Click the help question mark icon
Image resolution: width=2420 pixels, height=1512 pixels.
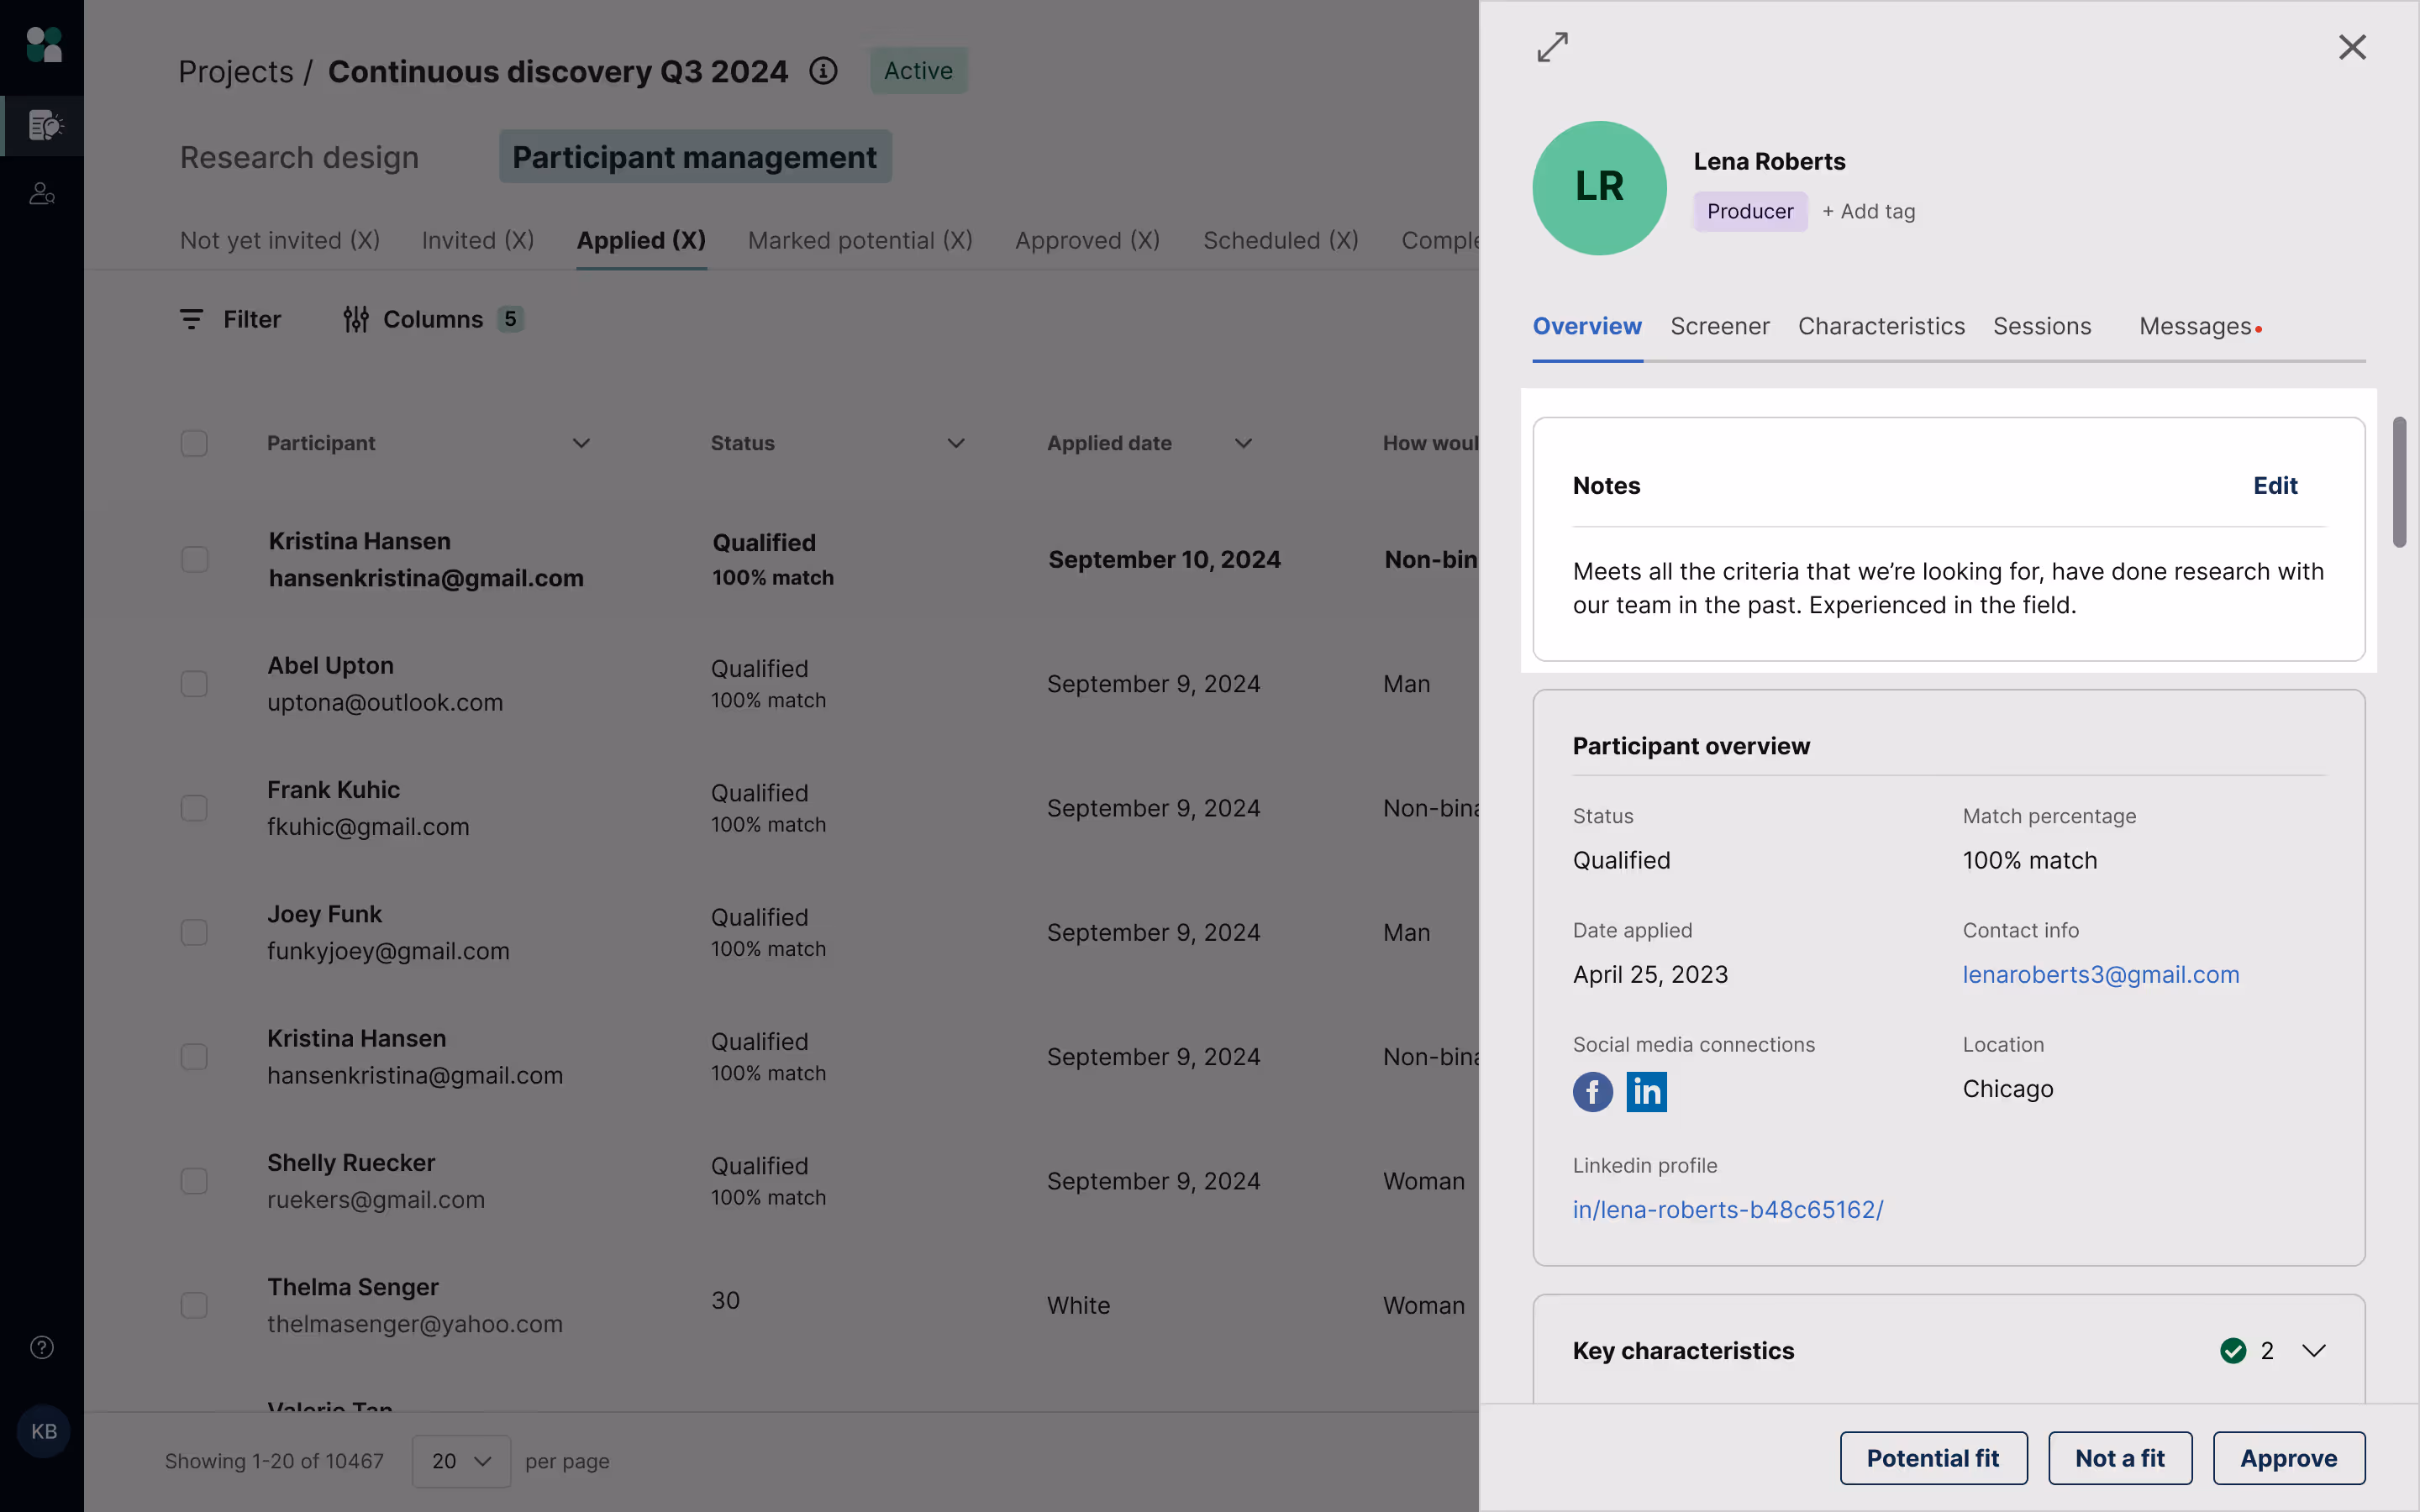(x=42, y=1347)
